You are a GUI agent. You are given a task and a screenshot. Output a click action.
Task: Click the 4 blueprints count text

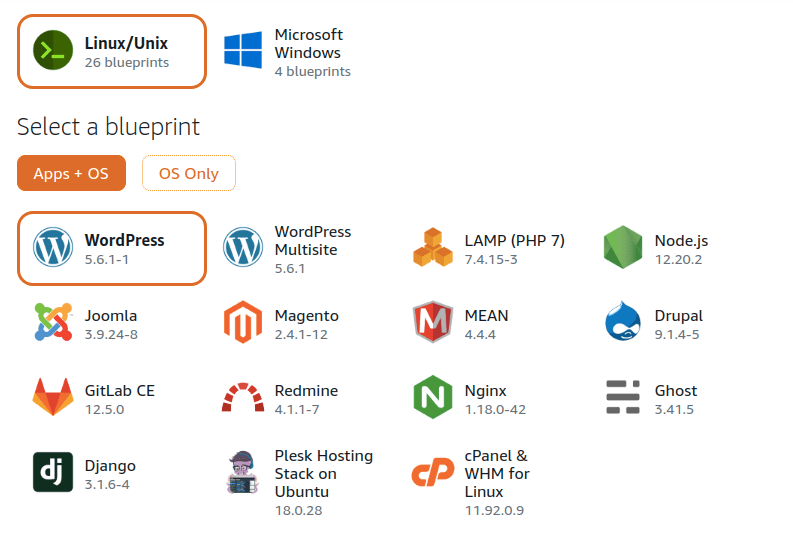313,72
